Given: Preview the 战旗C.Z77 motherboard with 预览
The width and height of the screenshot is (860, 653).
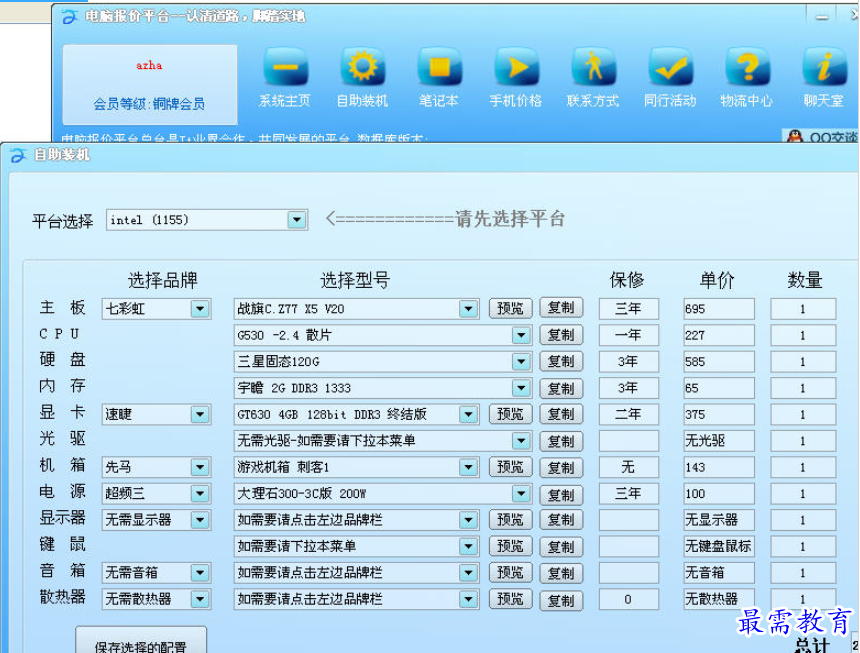Looking at the screenshot, I should point(510,308).
